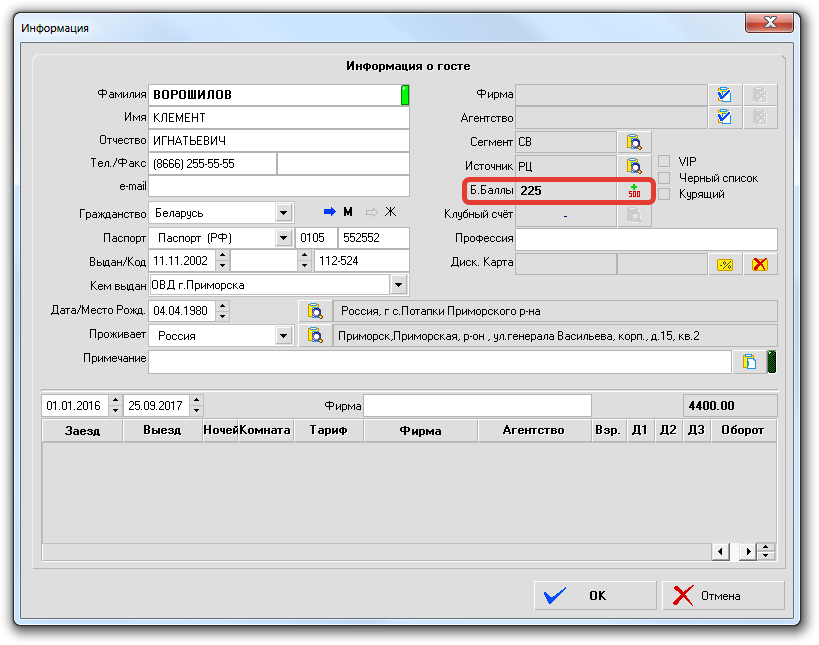The image size is (819, 645).
Task: Expand the Гражданство dropdown
Action: tap(283, 214)
